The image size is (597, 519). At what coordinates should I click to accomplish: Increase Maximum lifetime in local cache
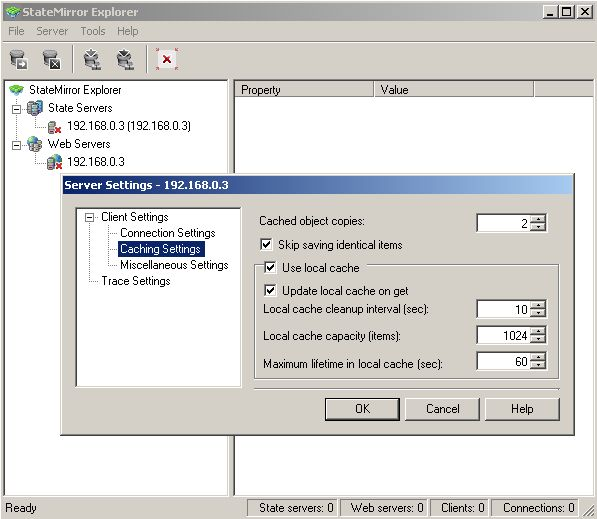pyautogui.click(x=538, y=357)
